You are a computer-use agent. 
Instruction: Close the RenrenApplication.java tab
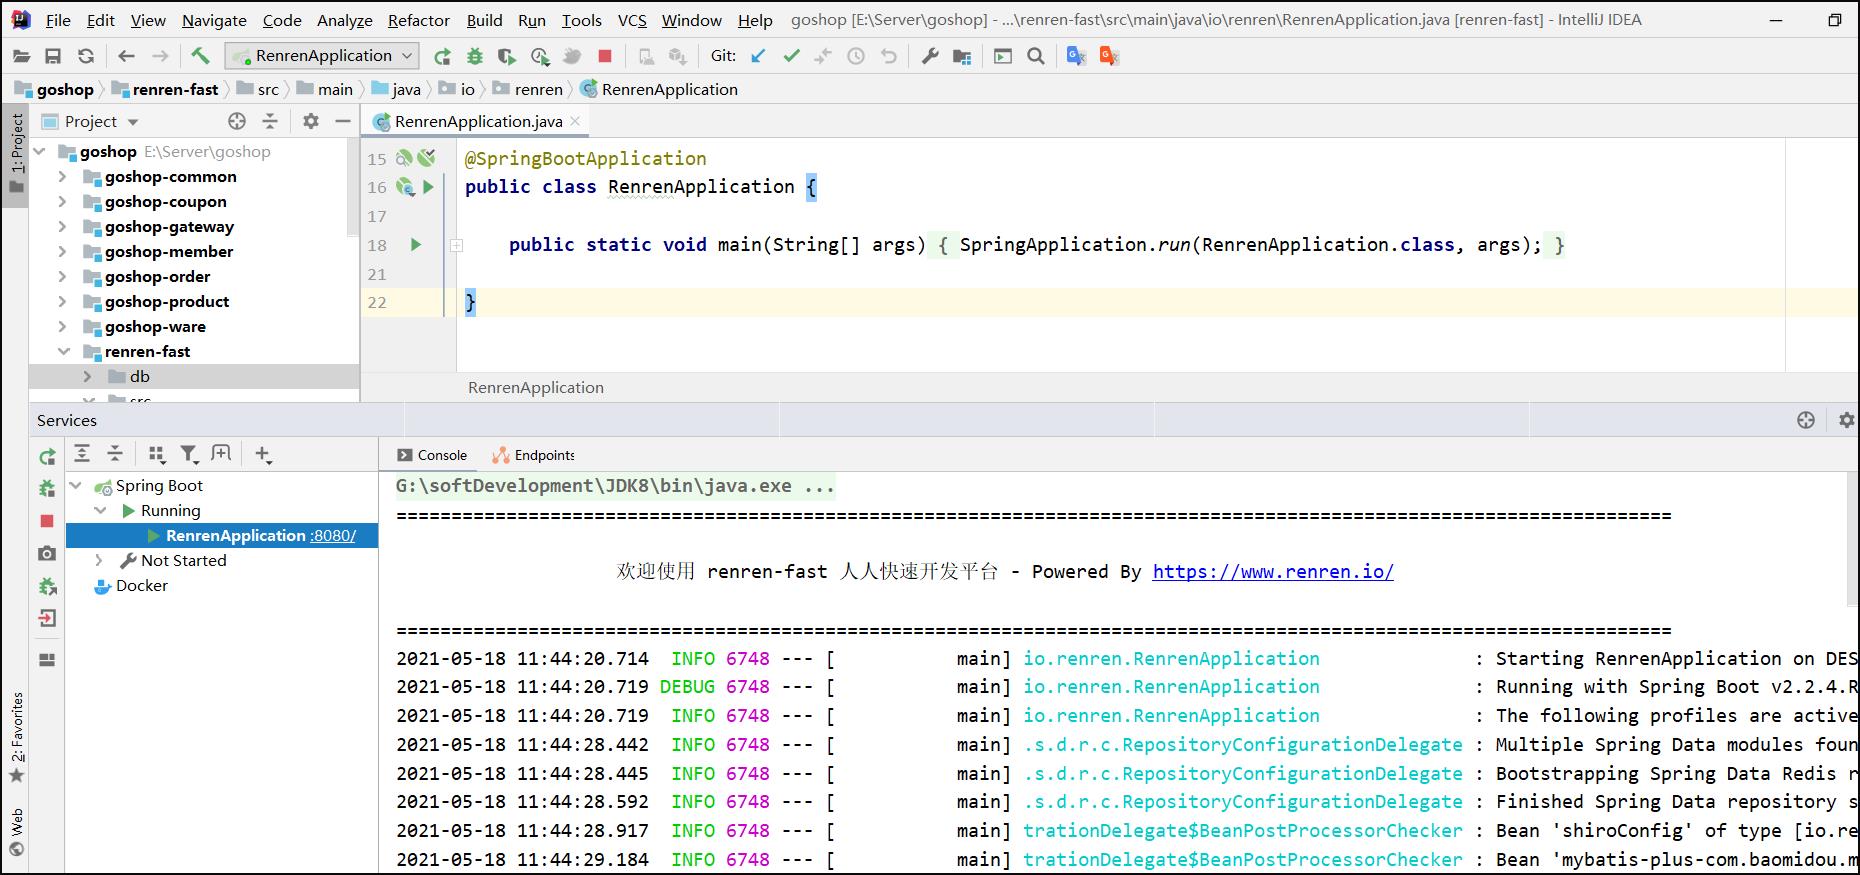(575, 121)
